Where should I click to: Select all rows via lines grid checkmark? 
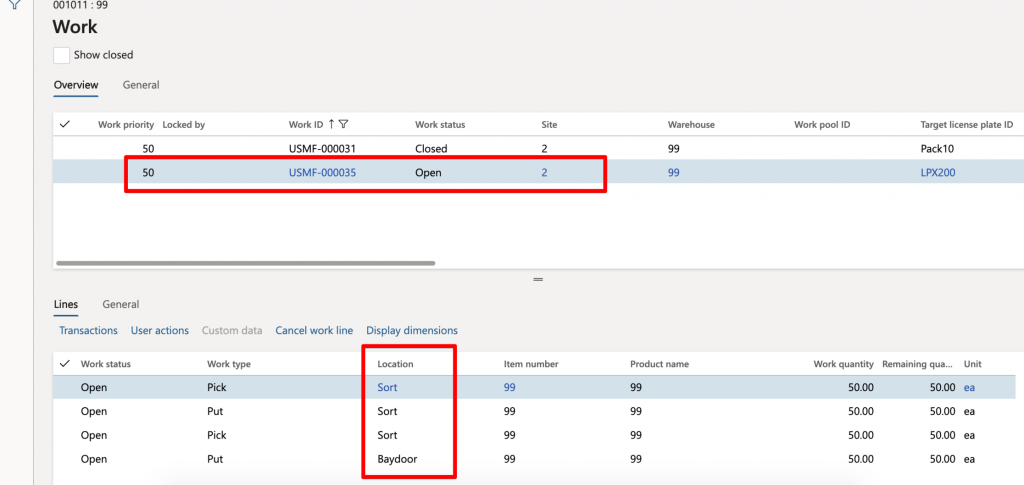pos(65,364)
